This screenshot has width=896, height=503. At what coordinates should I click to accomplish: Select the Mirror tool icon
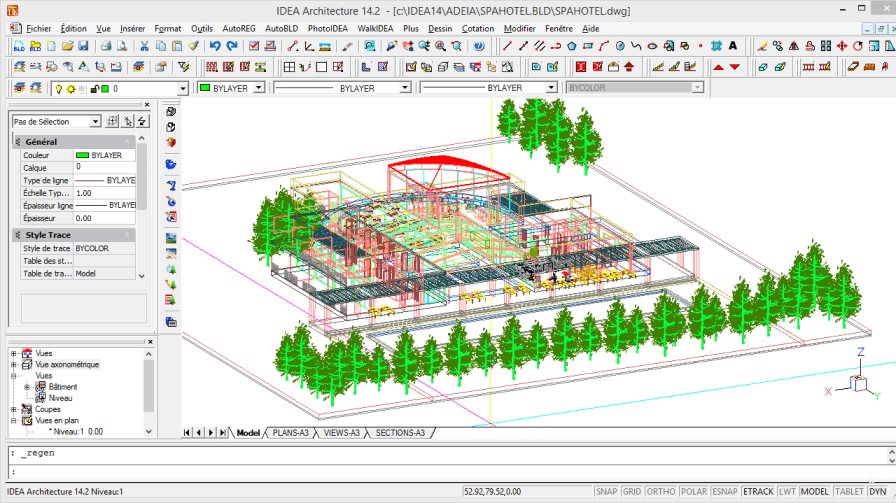pos(794,46)
